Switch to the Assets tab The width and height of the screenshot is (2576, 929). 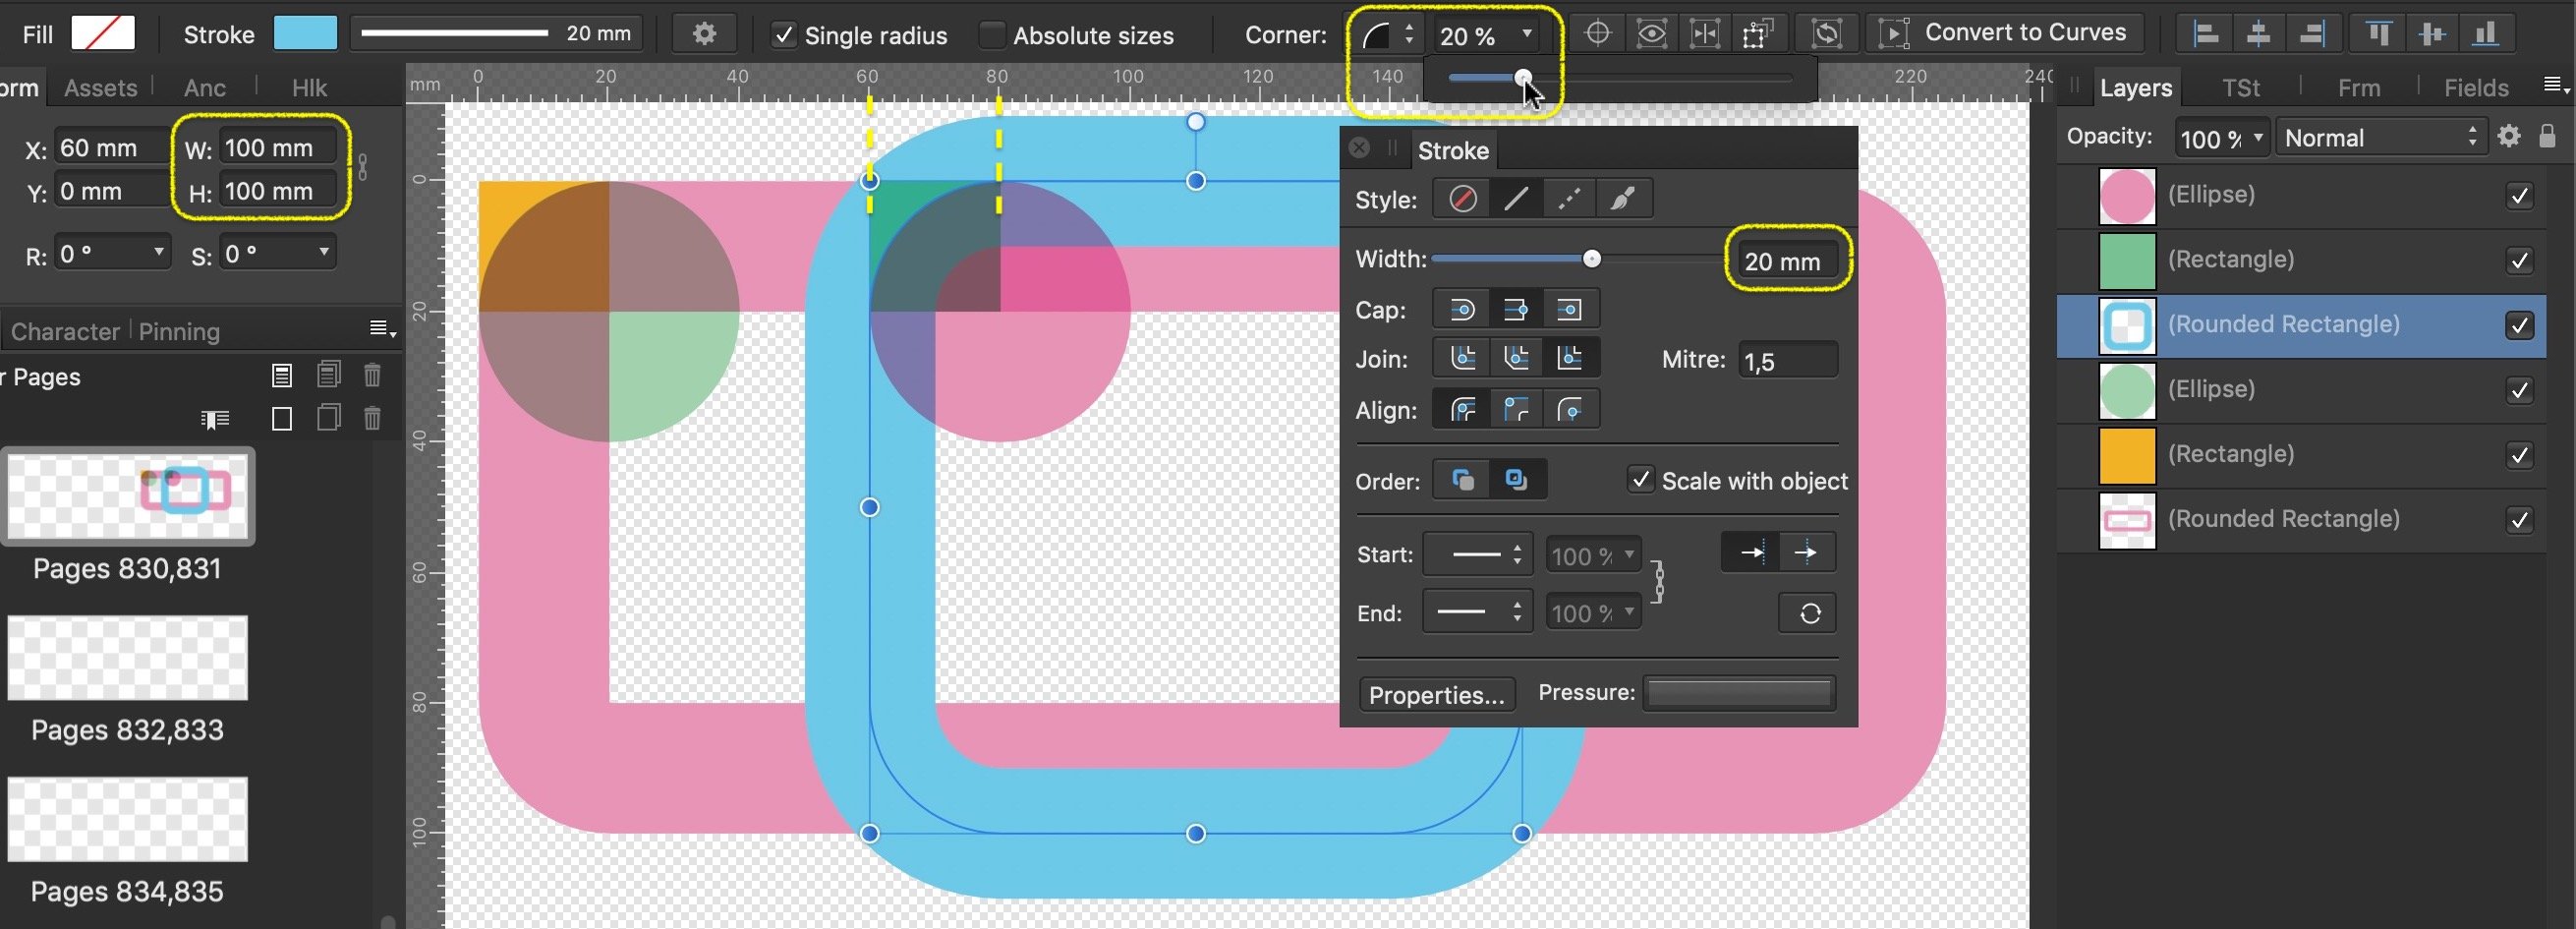point(100,88)
